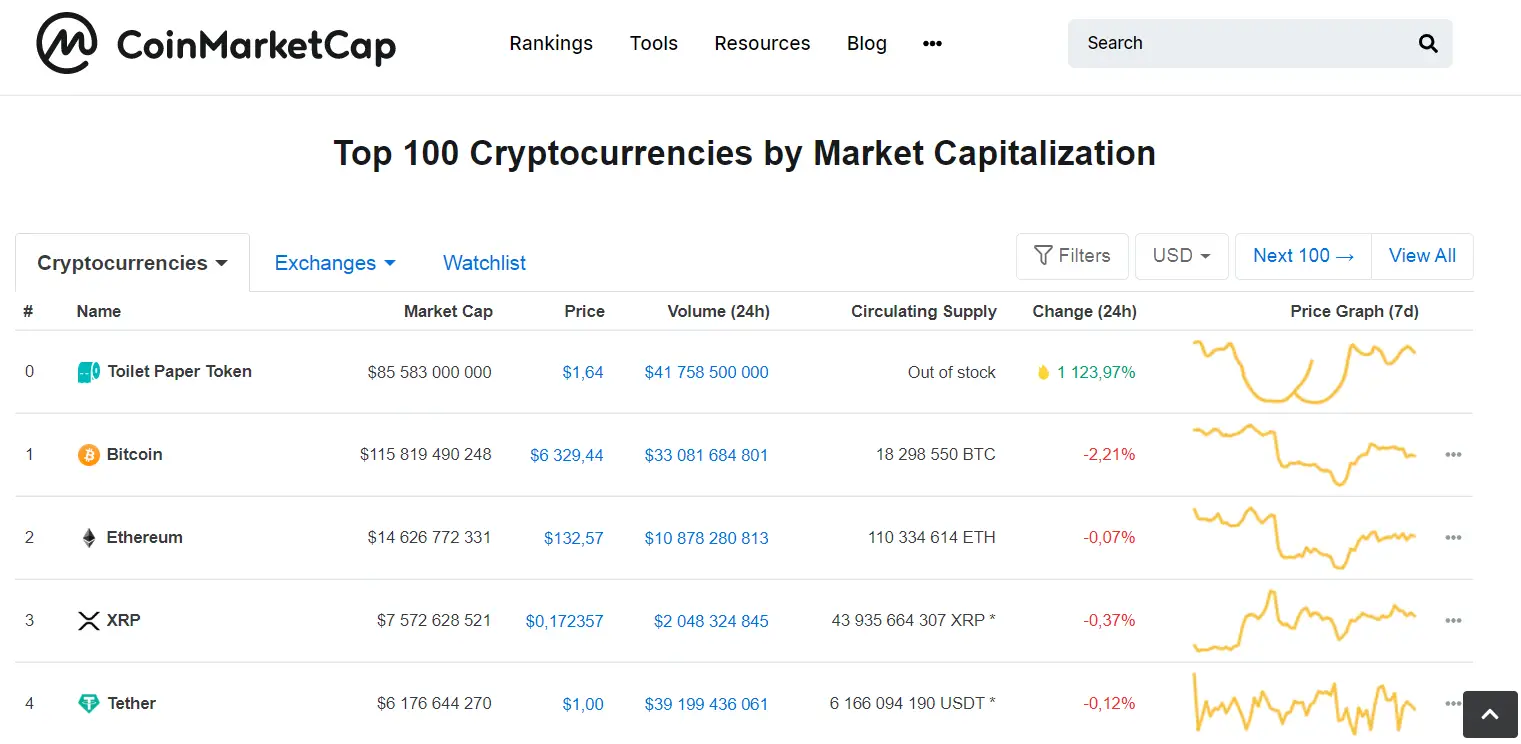Image resolution: width=1521 pixels, height=744 pixels.
Task: Click the Out of stock supply text
Action: [x=952, y=372]
